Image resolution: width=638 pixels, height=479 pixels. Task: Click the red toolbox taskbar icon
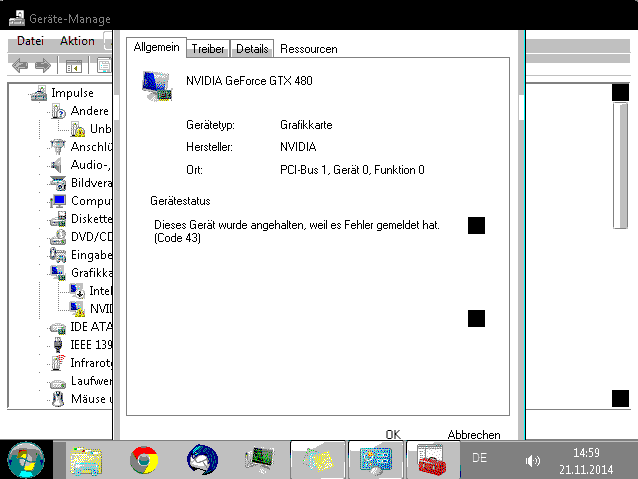pyautogui.click(x=432, y=460)
